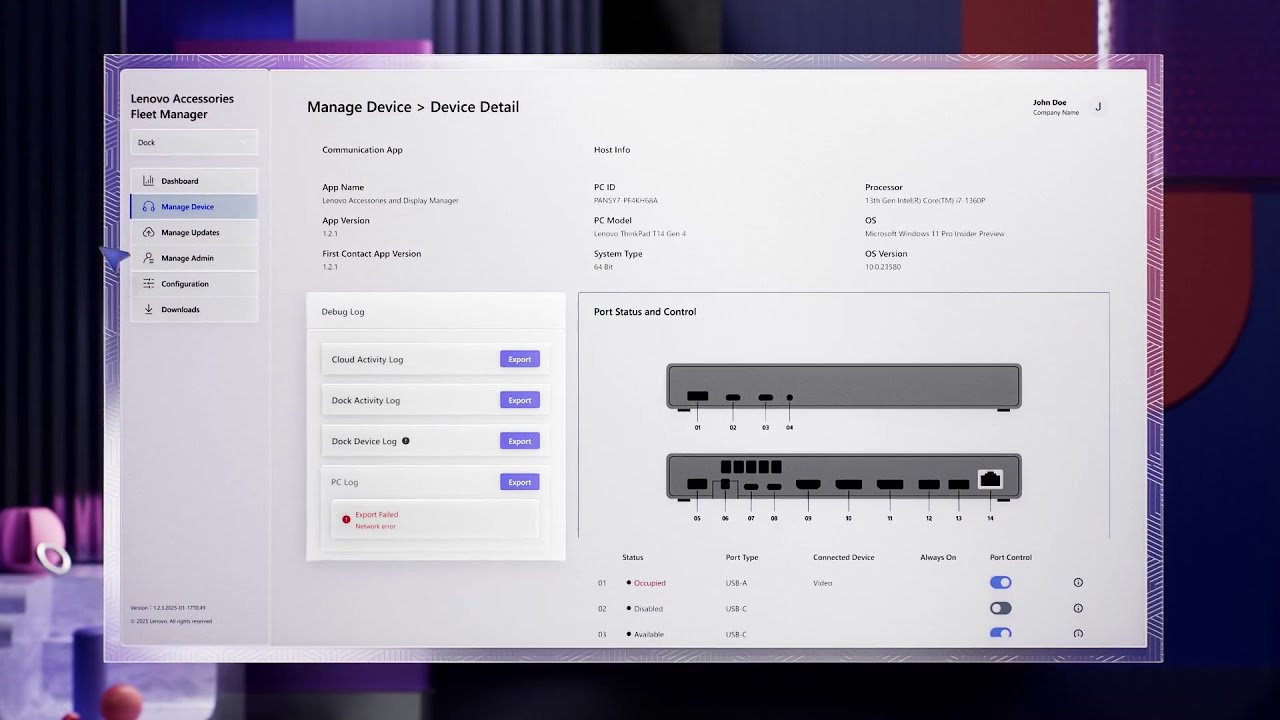
Task: Click the Connected Device column header
Action: (844, 557)
